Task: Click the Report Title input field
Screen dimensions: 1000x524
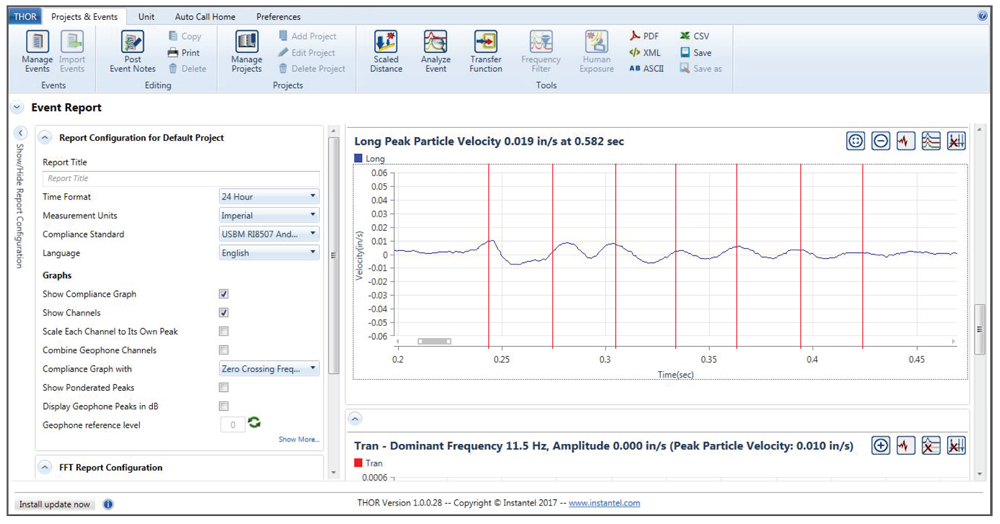Action: (181, 178)
